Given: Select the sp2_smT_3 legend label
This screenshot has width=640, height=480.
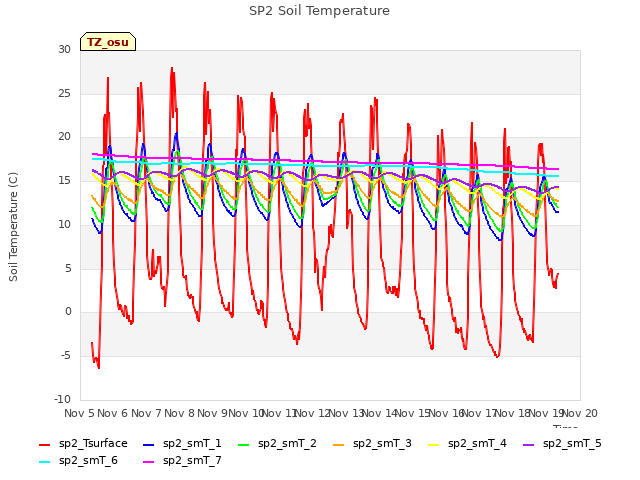Looking at the screenshot, I should [382, 444].
